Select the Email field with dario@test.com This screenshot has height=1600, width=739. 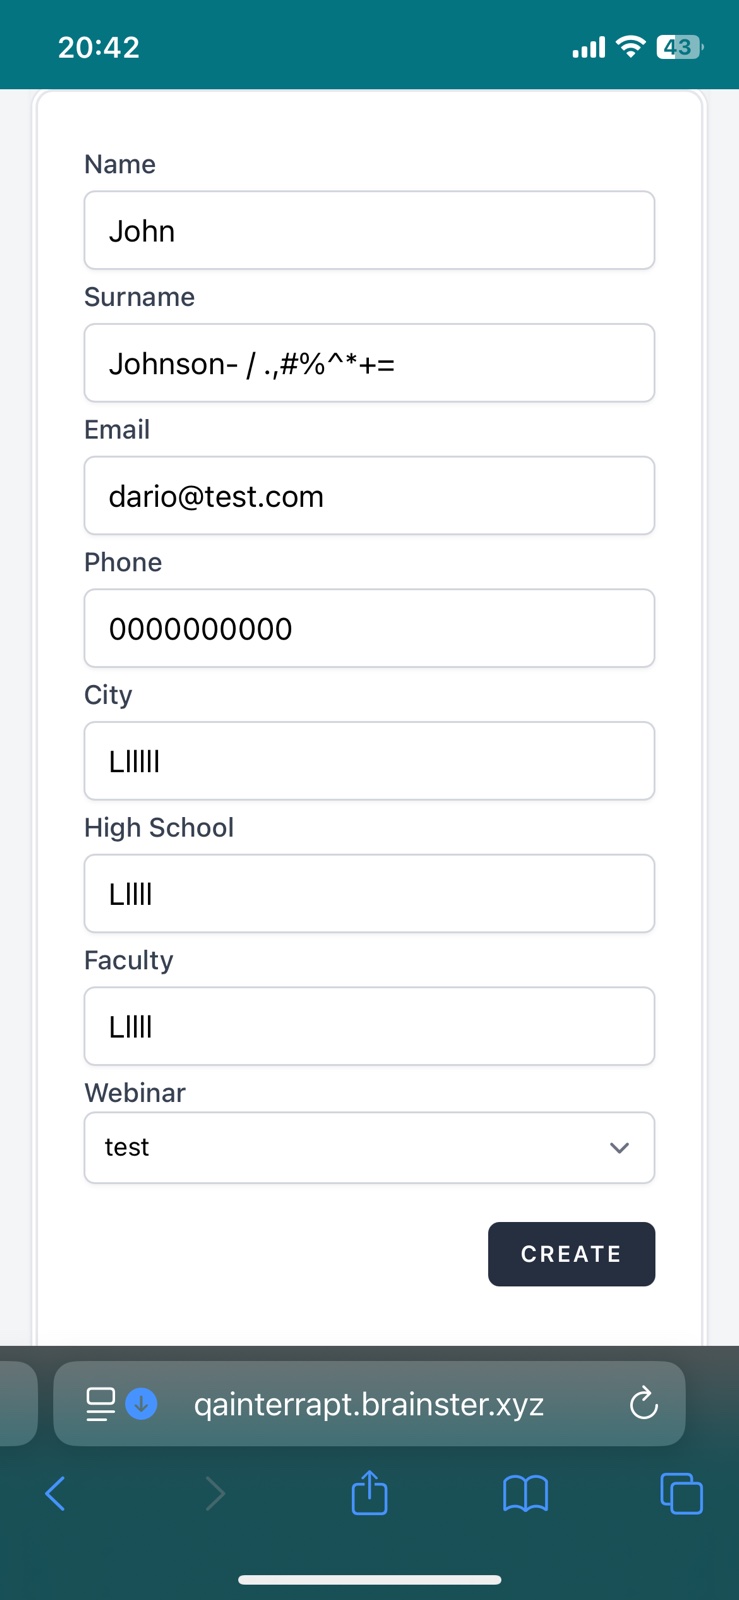(x=369, y=496)
